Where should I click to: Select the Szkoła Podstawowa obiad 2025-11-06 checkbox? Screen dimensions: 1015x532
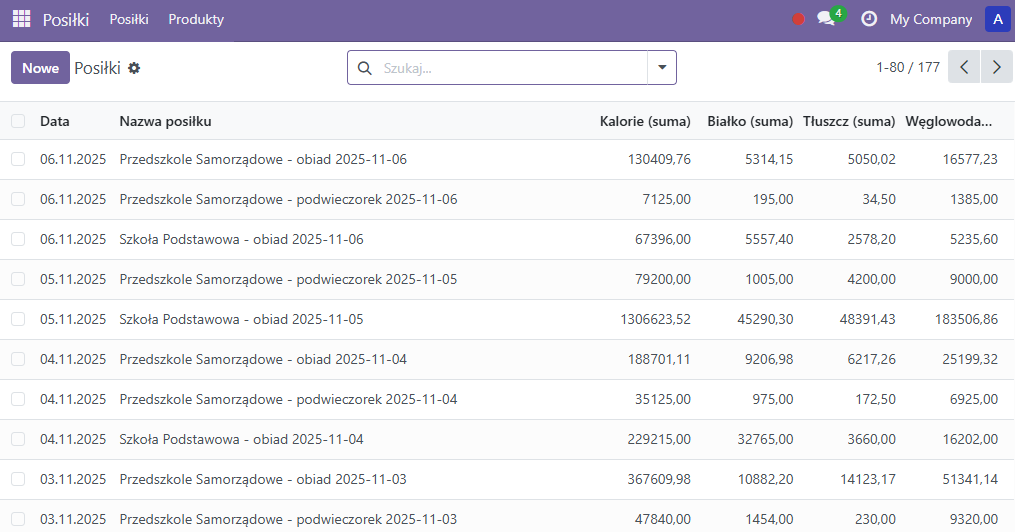coord(18,239)
